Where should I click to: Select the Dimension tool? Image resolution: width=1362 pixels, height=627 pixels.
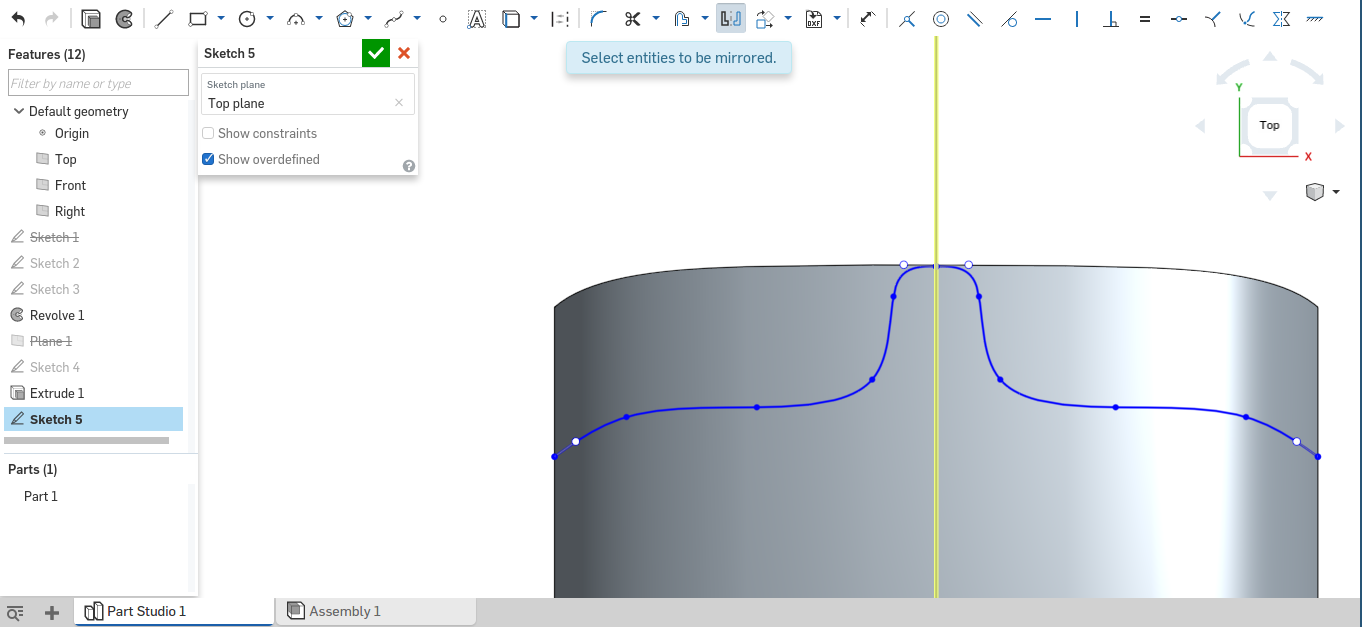coord(868,18)
